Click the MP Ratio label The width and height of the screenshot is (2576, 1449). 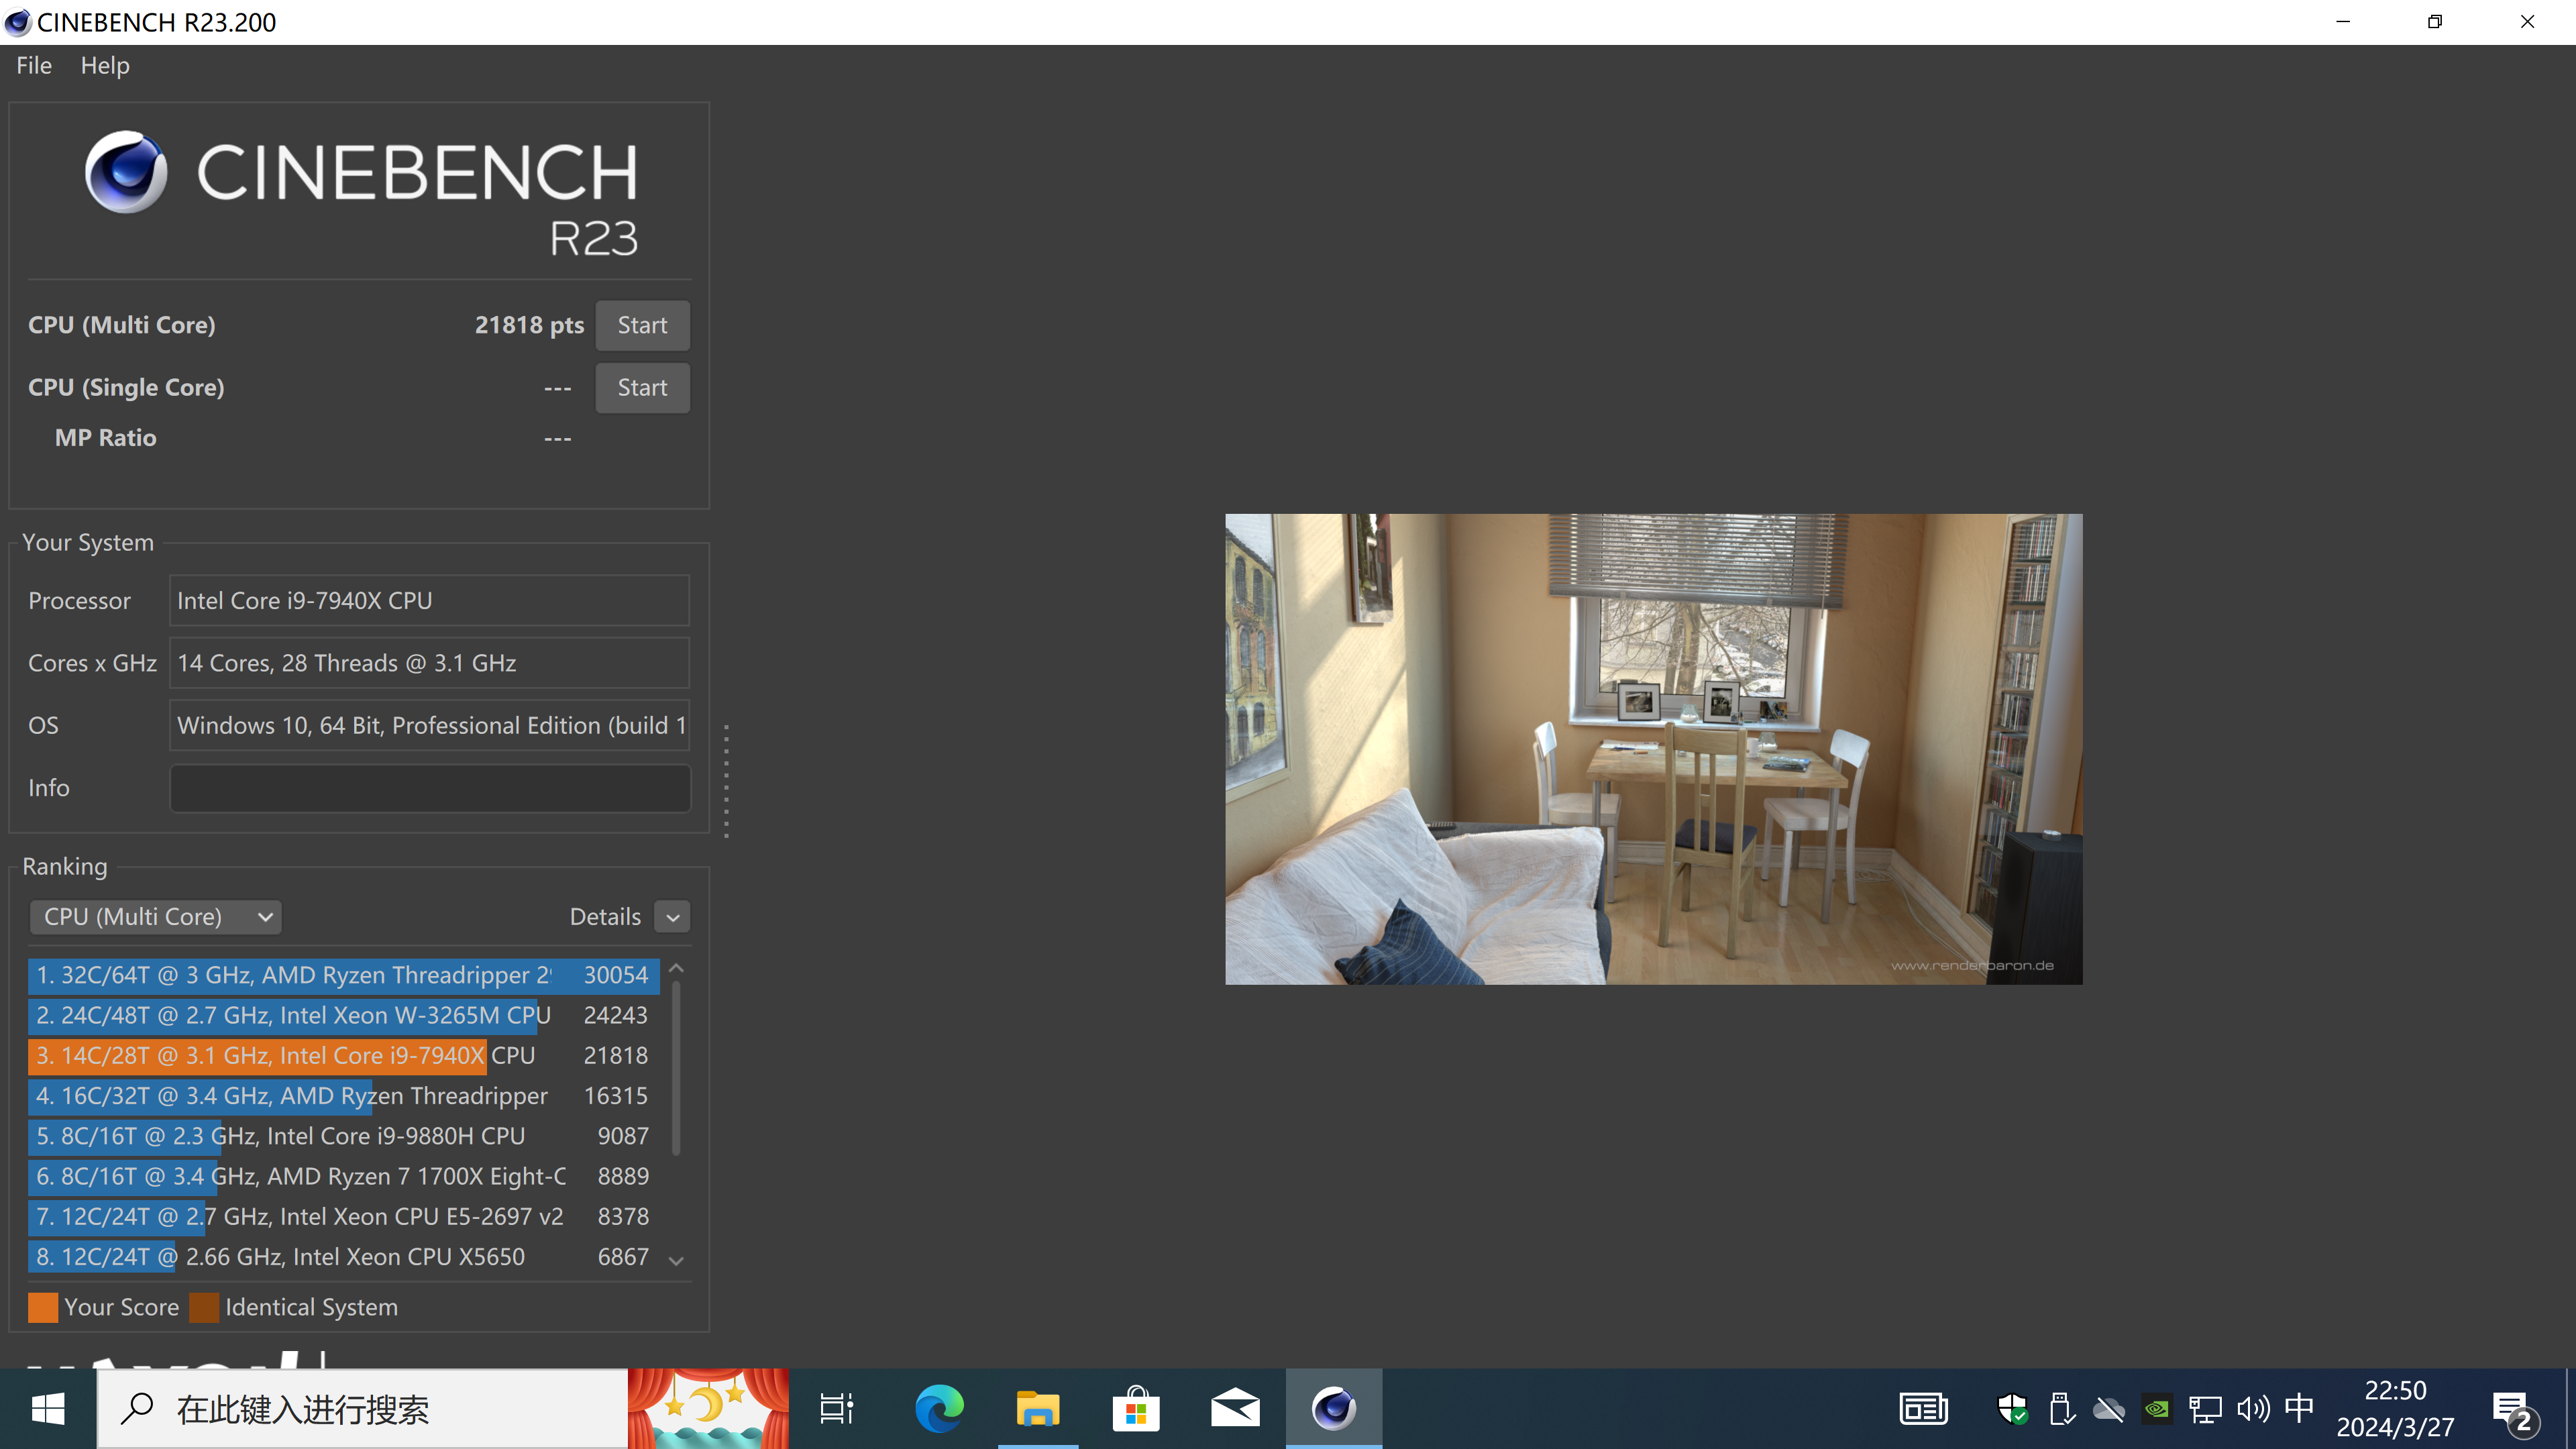[x=105, y=438]
